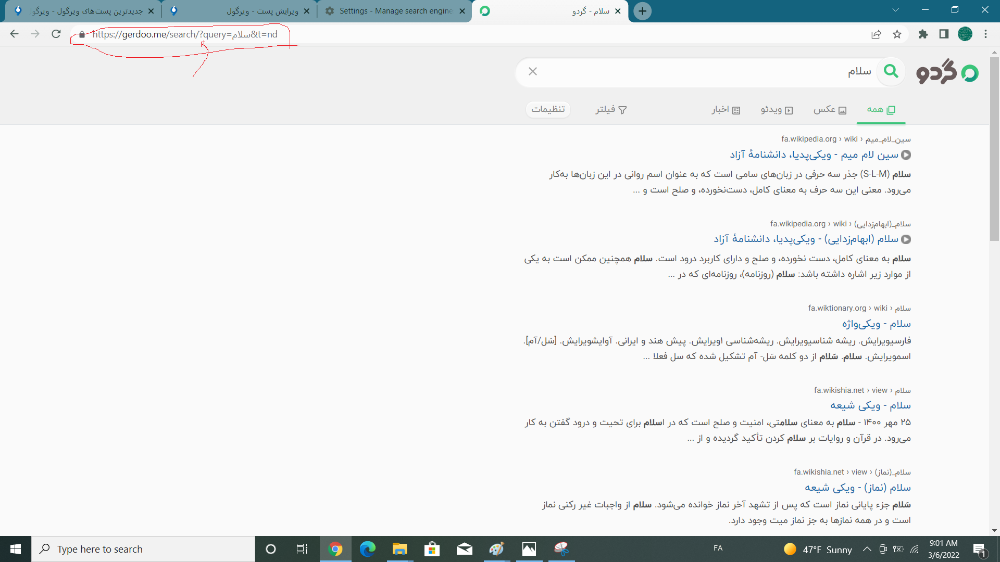This screenshot has height=562, width=1000.
Task: Close the سلام - گردو tab
Action: click(617, 11)
